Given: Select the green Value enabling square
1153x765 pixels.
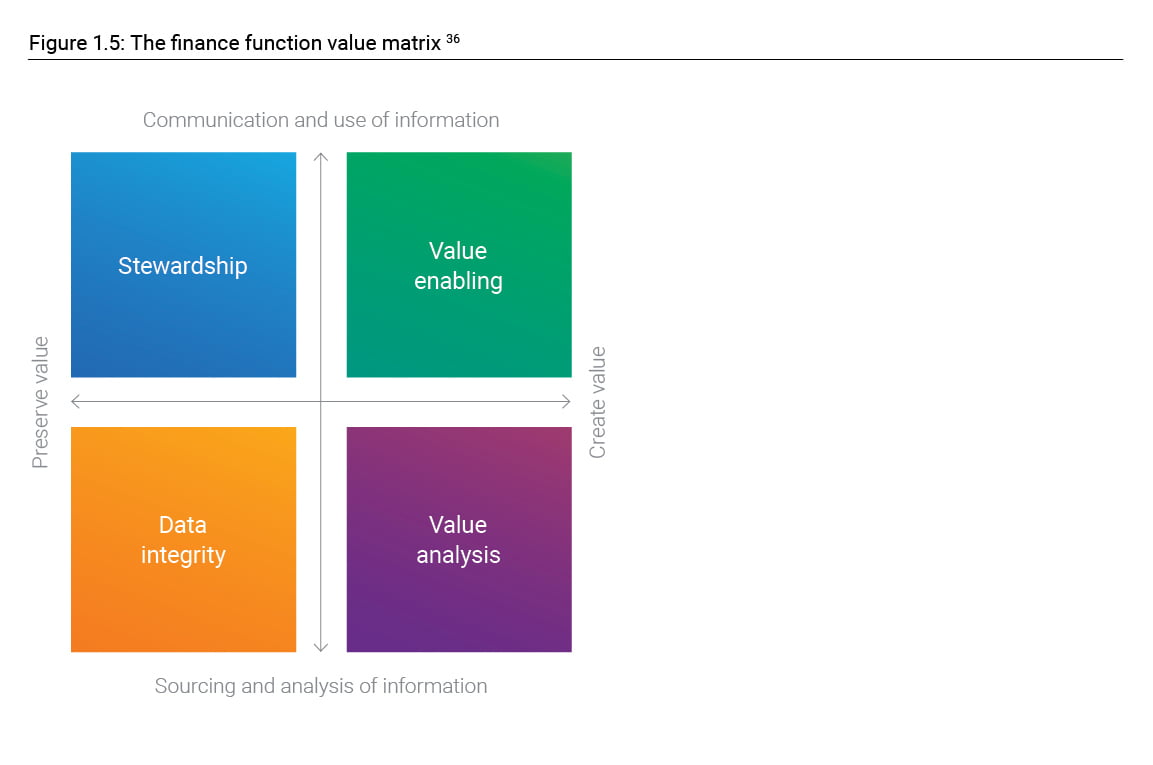Looking at the screenshot, I should tap(459, 265).
